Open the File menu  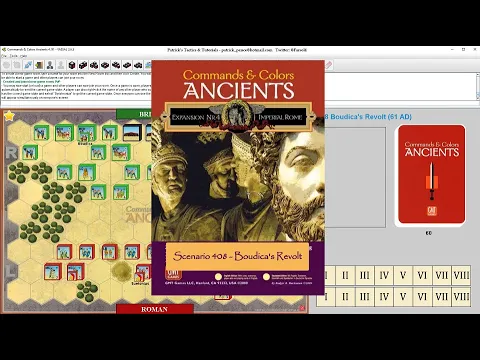[x=4, y=56]
